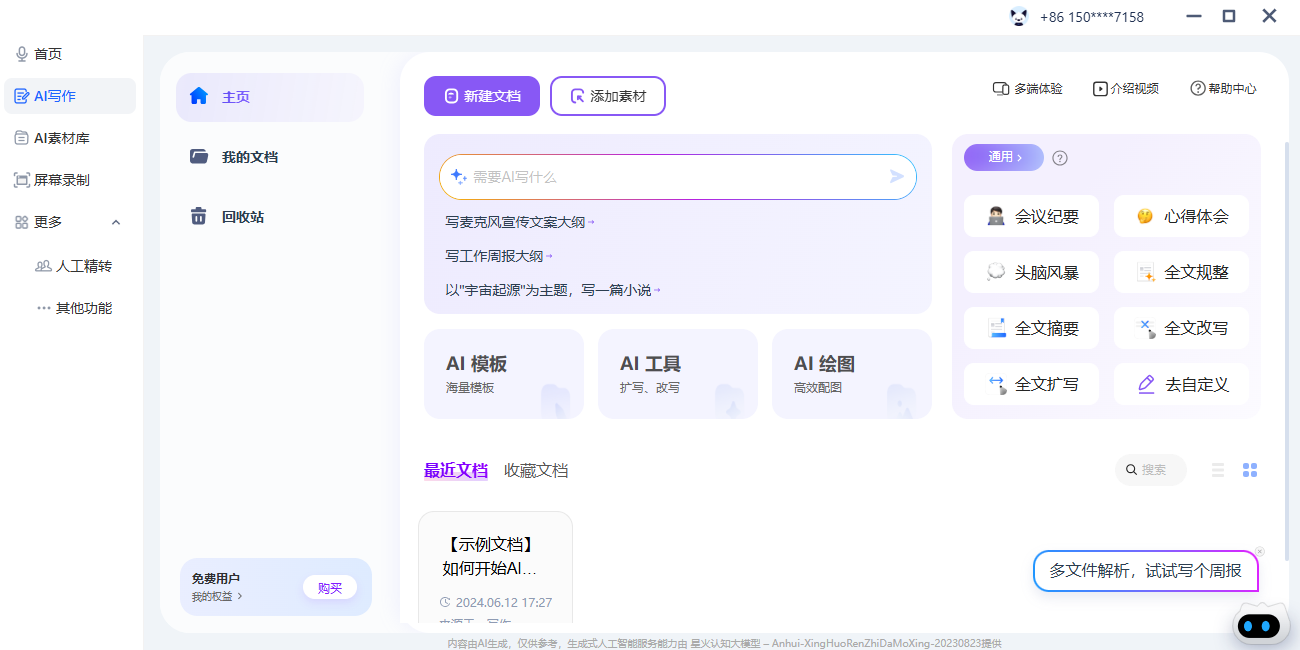1300x650 pixels.
Task: Switch to grid view icon
Action: point(1250,470)
